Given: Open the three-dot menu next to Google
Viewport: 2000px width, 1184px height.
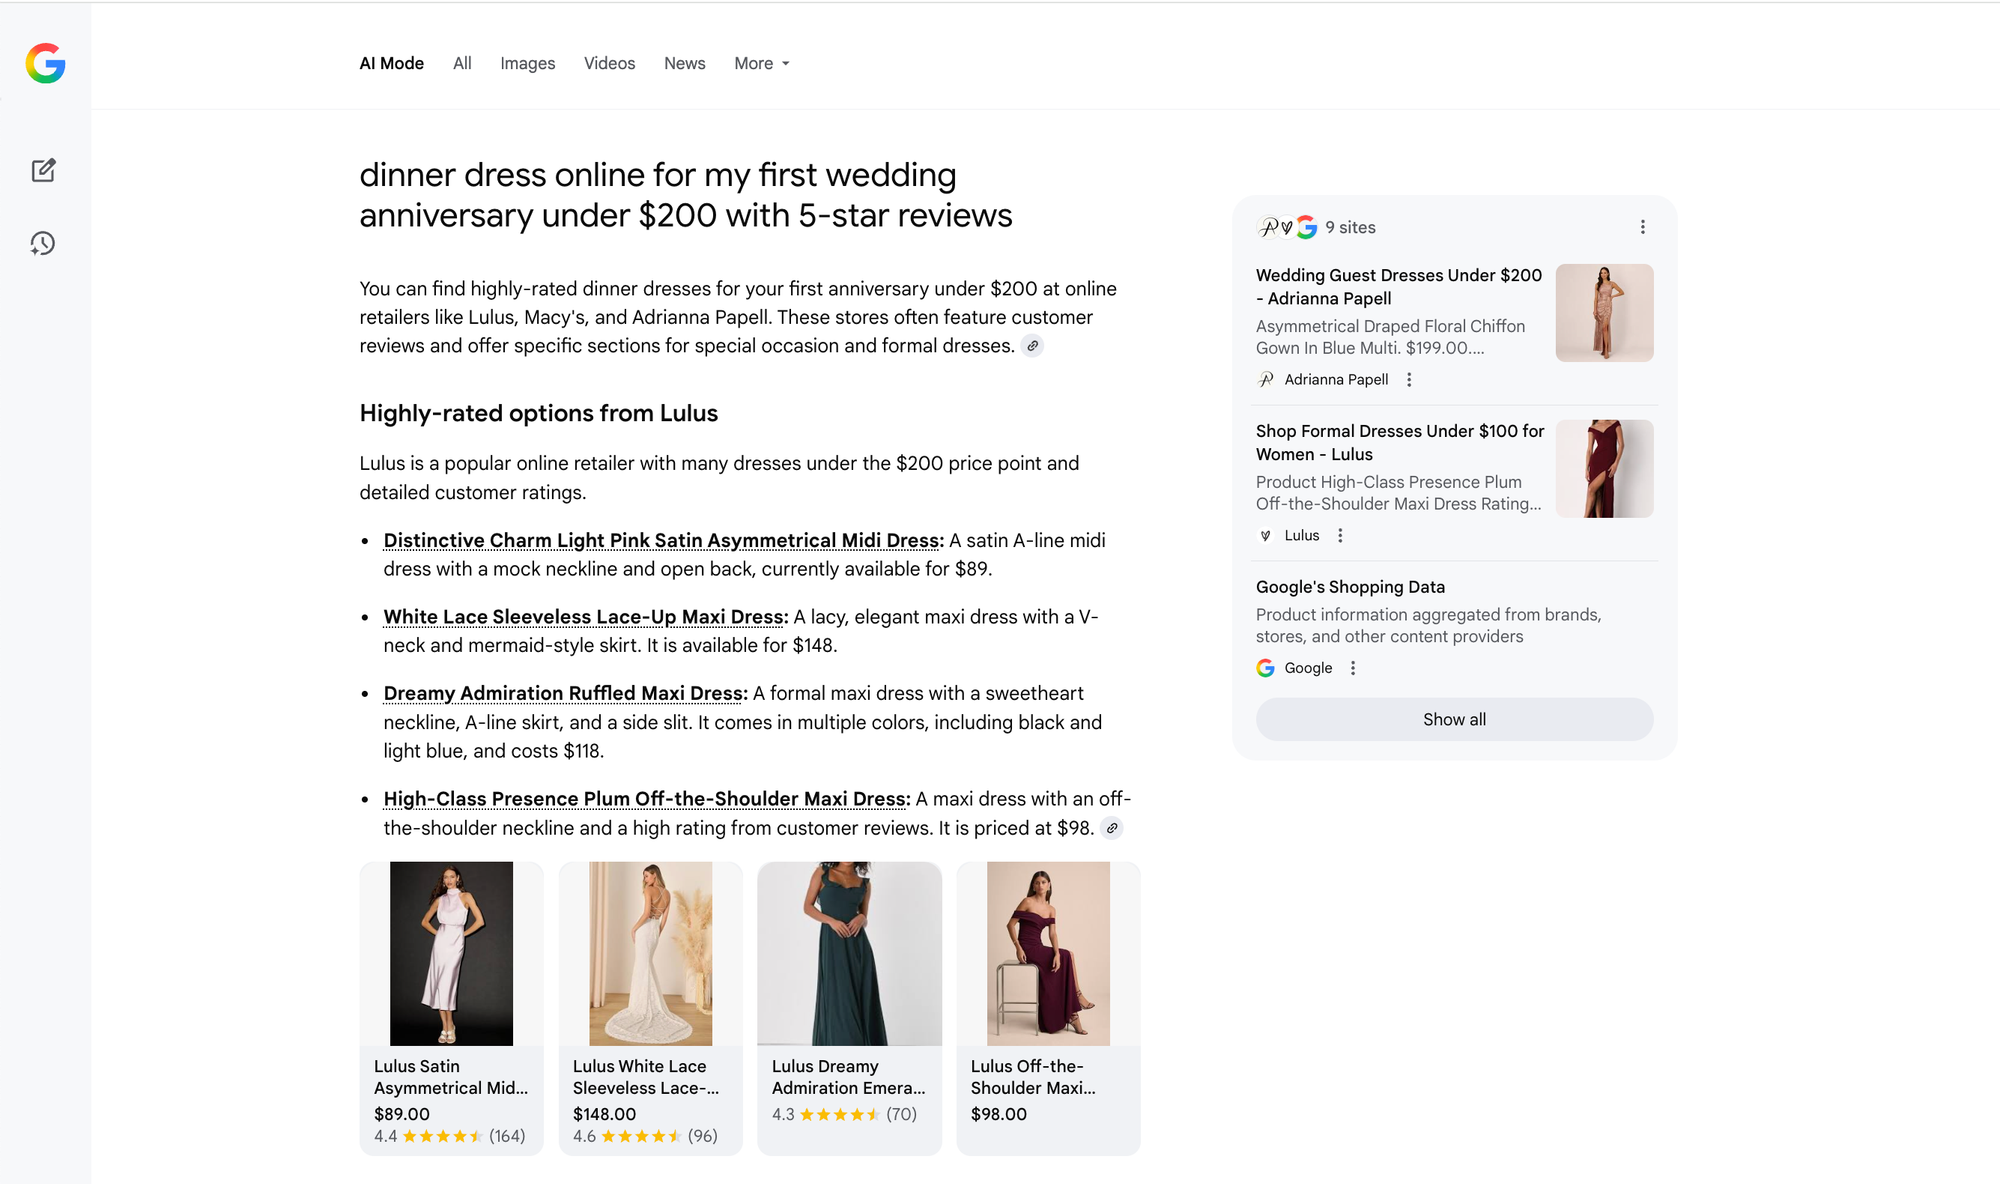Looking at the screenshot, I should point(1353,667).
